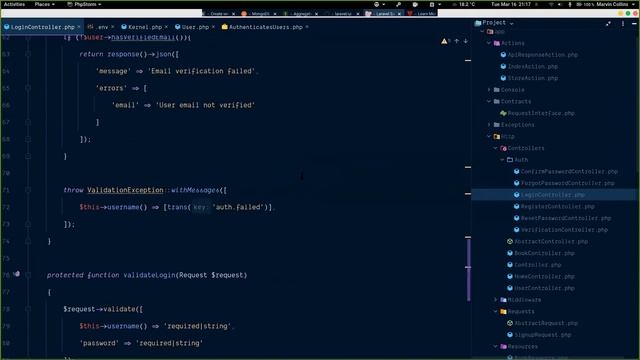Click the validateLogin function name
The image size is (640, 360).
pos(150,275)
